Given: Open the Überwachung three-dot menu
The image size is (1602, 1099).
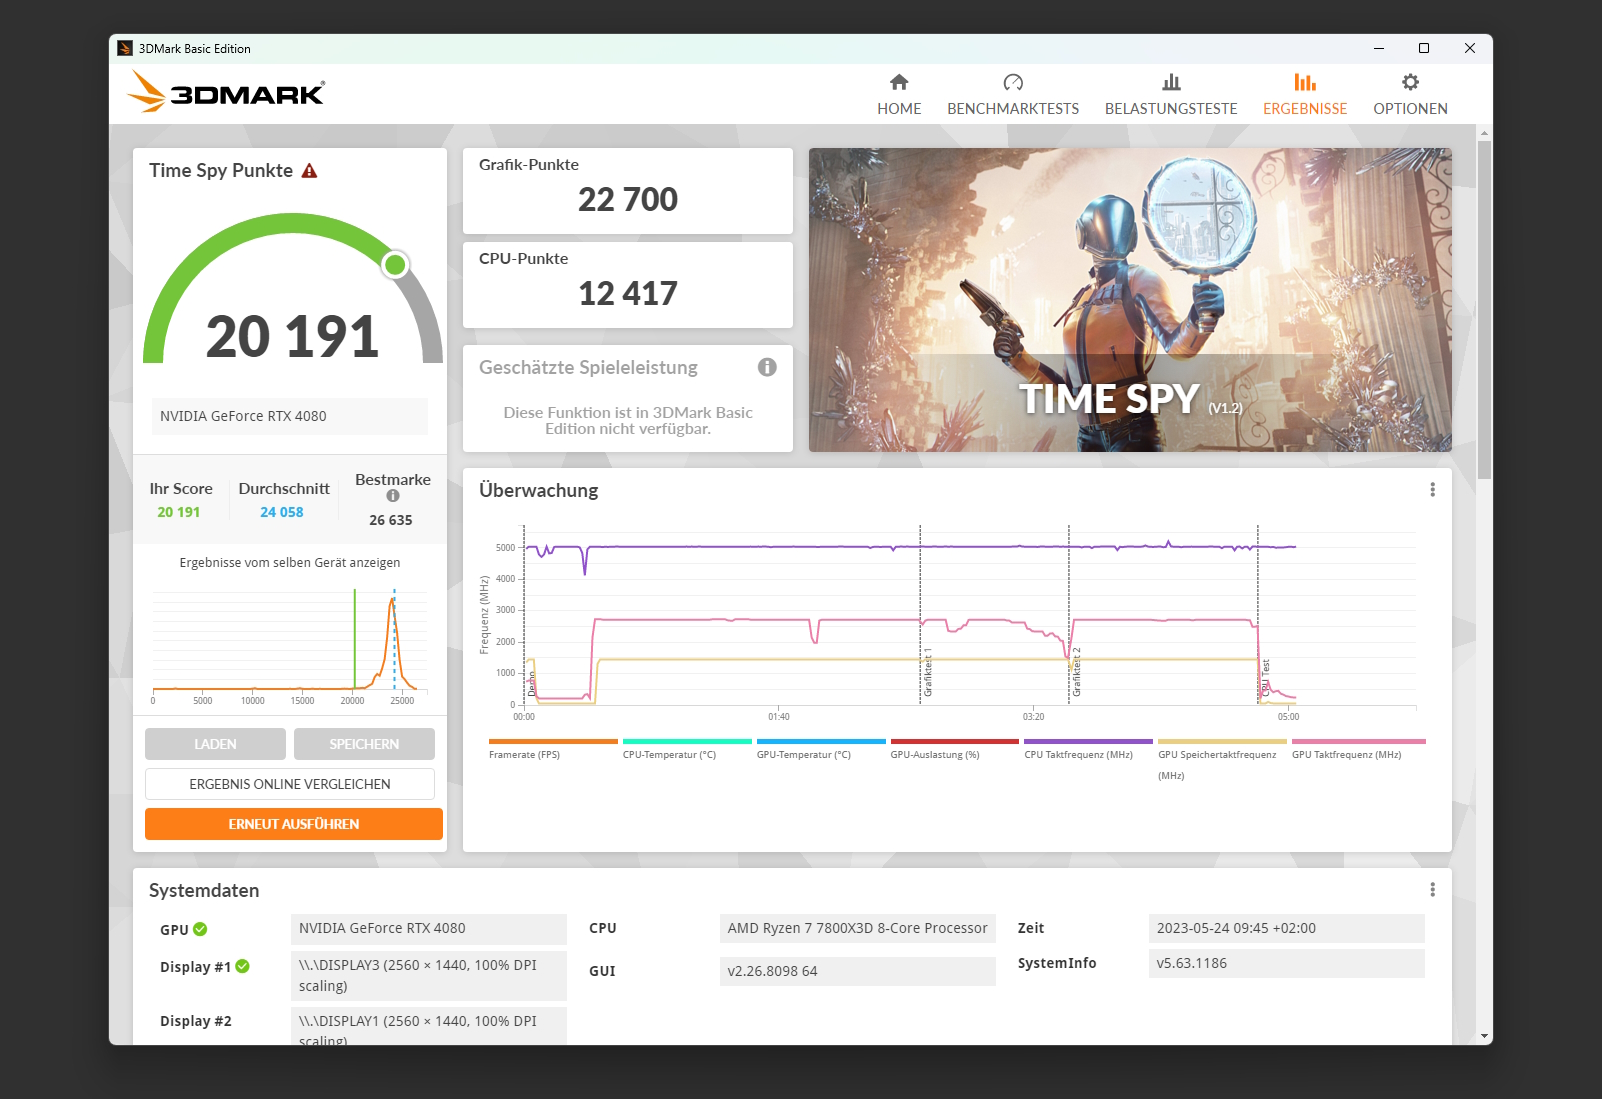Looking at the screenshot, I should (1432, 489).
